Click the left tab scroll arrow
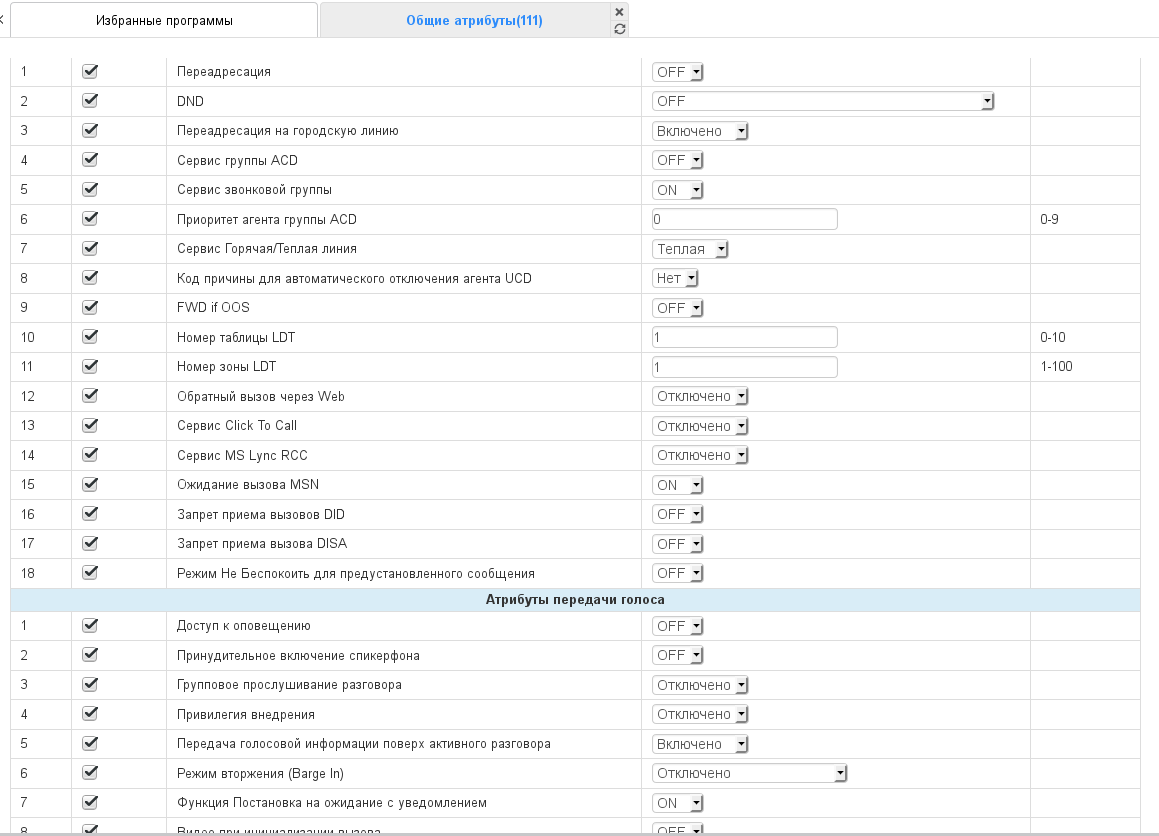Image resolution: width=1159 pixels, height=836 pixels. tap(2, 19)
